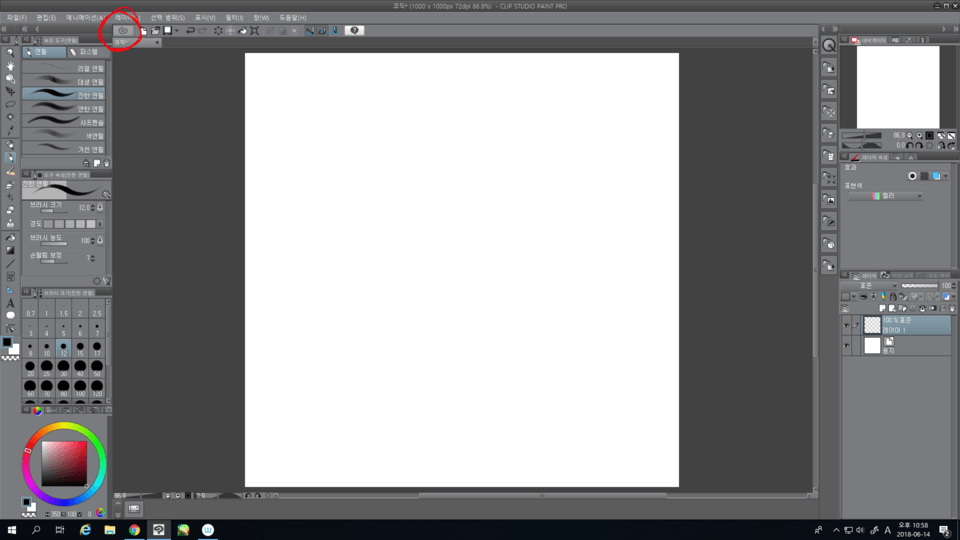960x540 pixels.
Task: Expand save options dropdown arrow
Action: [177, 30]
